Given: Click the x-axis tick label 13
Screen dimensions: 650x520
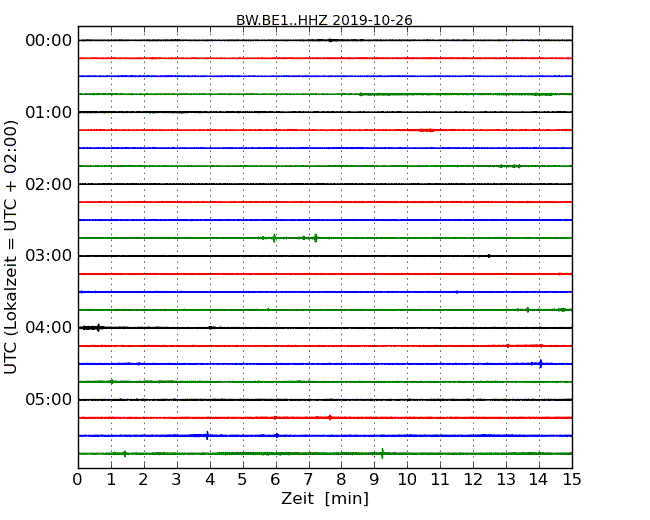Looking at the screenshot, I should [x=506, y=480].
